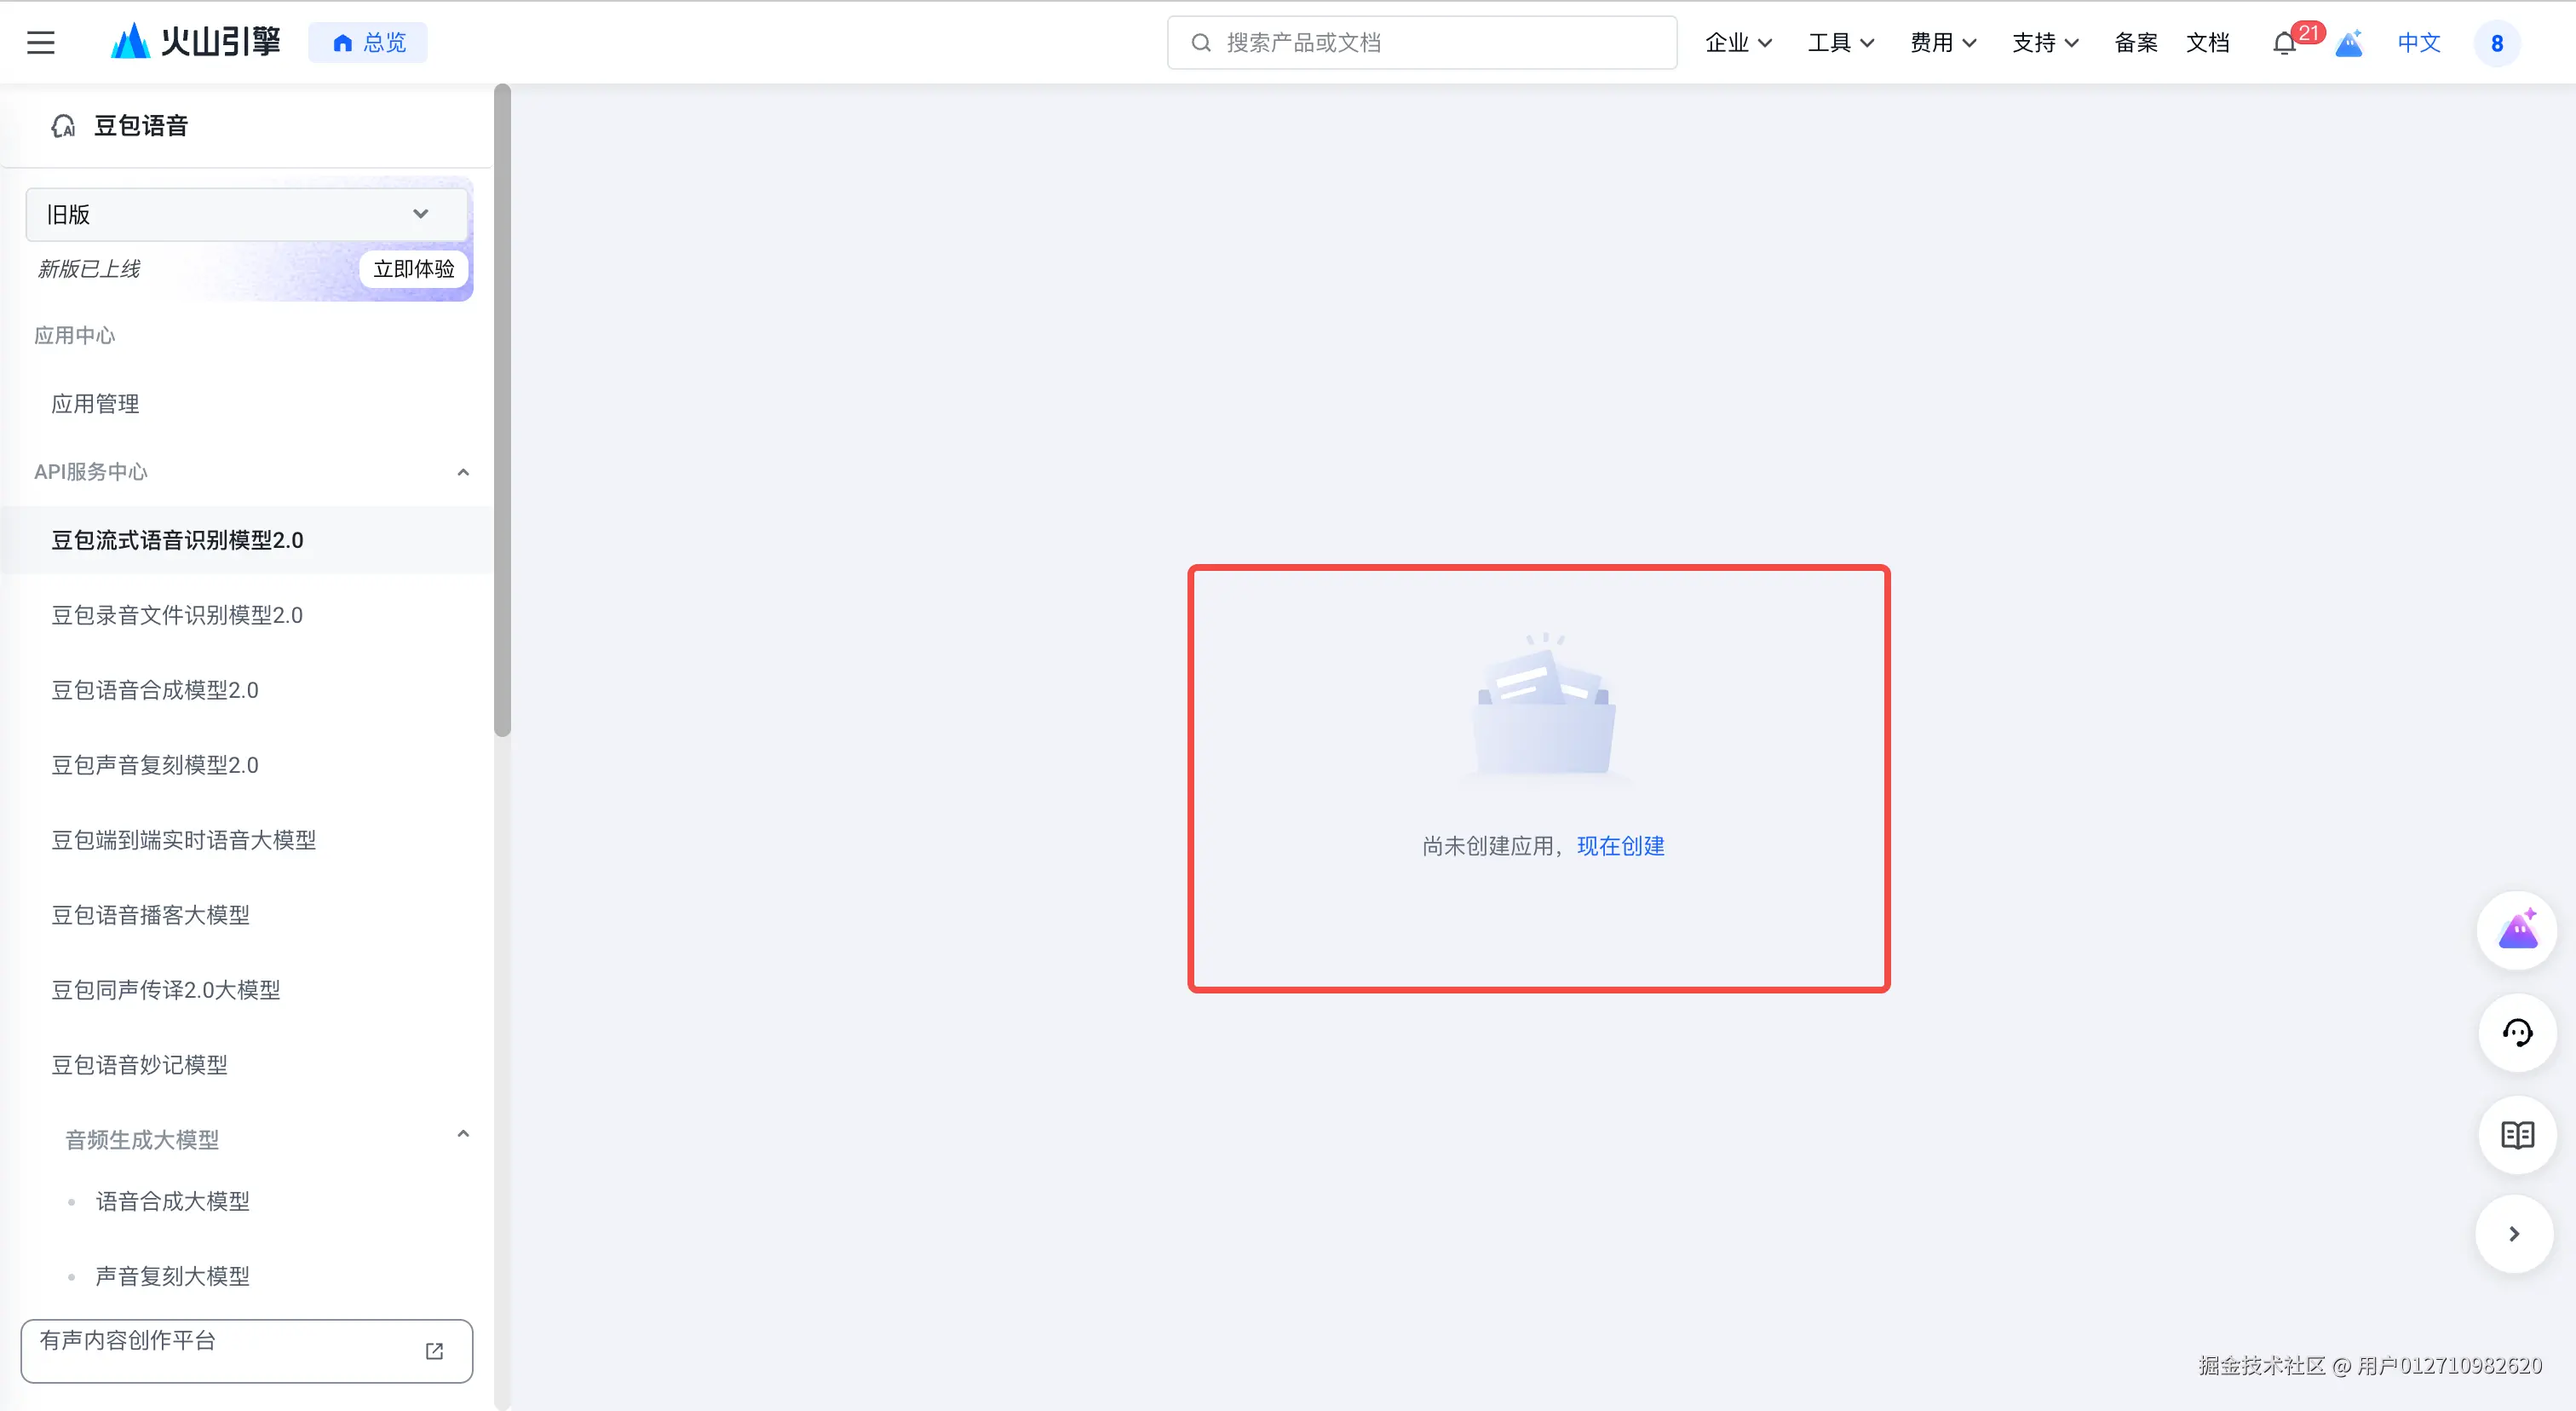
Task: Click the 立即体验 button
Action: [x=413, y=269]
